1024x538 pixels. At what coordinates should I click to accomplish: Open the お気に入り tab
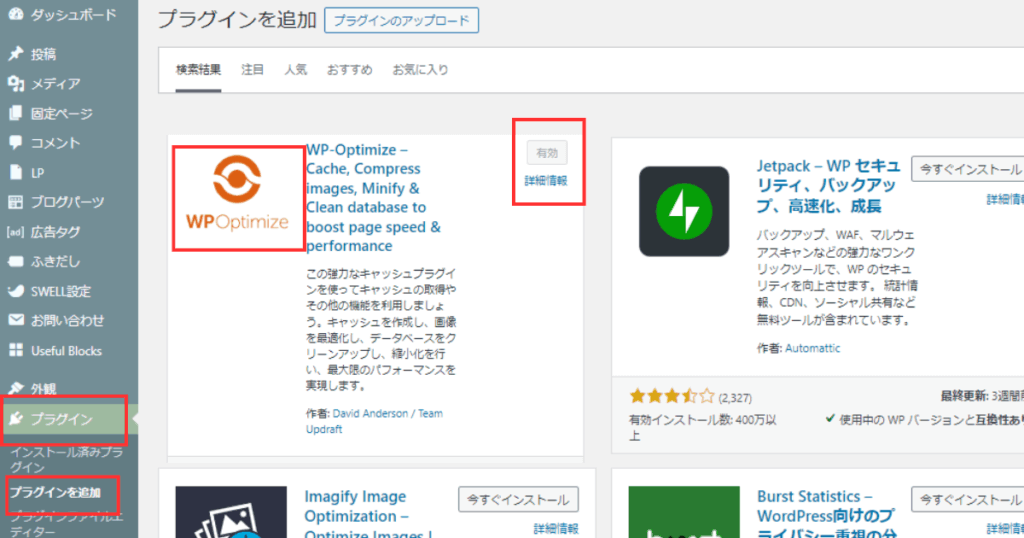click(x=420, y=70)
